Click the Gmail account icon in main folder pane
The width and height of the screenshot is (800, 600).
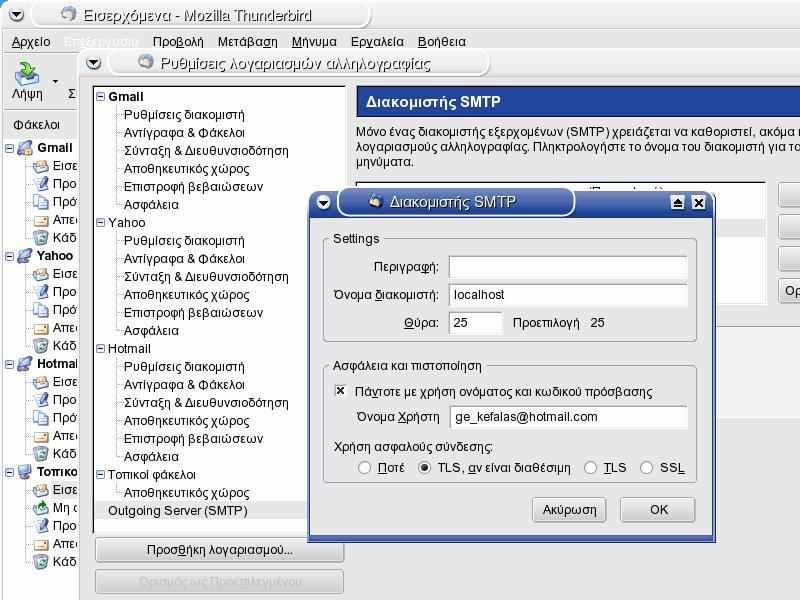[x=25, y=148]
